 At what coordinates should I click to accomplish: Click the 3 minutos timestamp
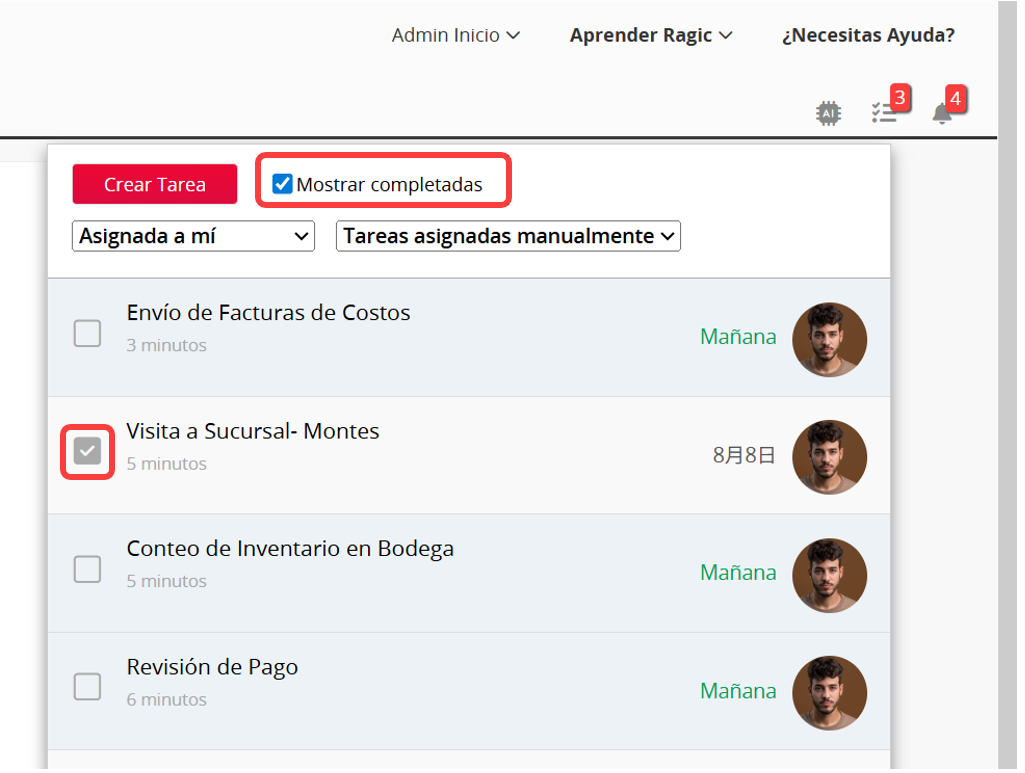167,346
